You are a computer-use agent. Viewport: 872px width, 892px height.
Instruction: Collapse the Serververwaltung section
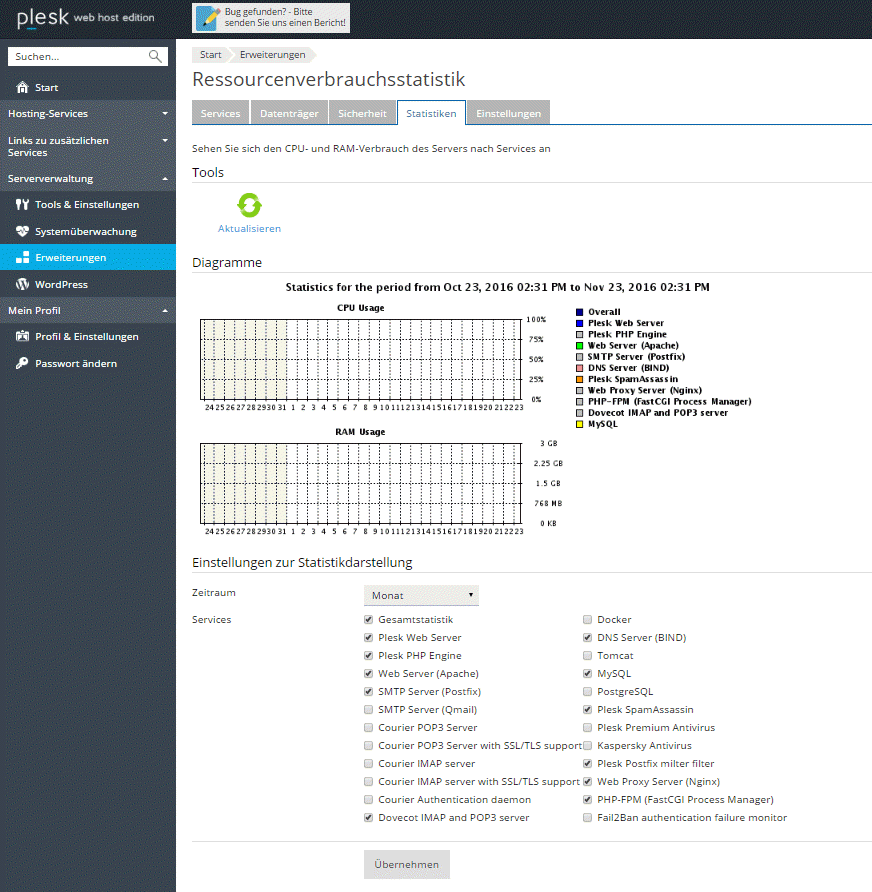click(x=88, y=178)
